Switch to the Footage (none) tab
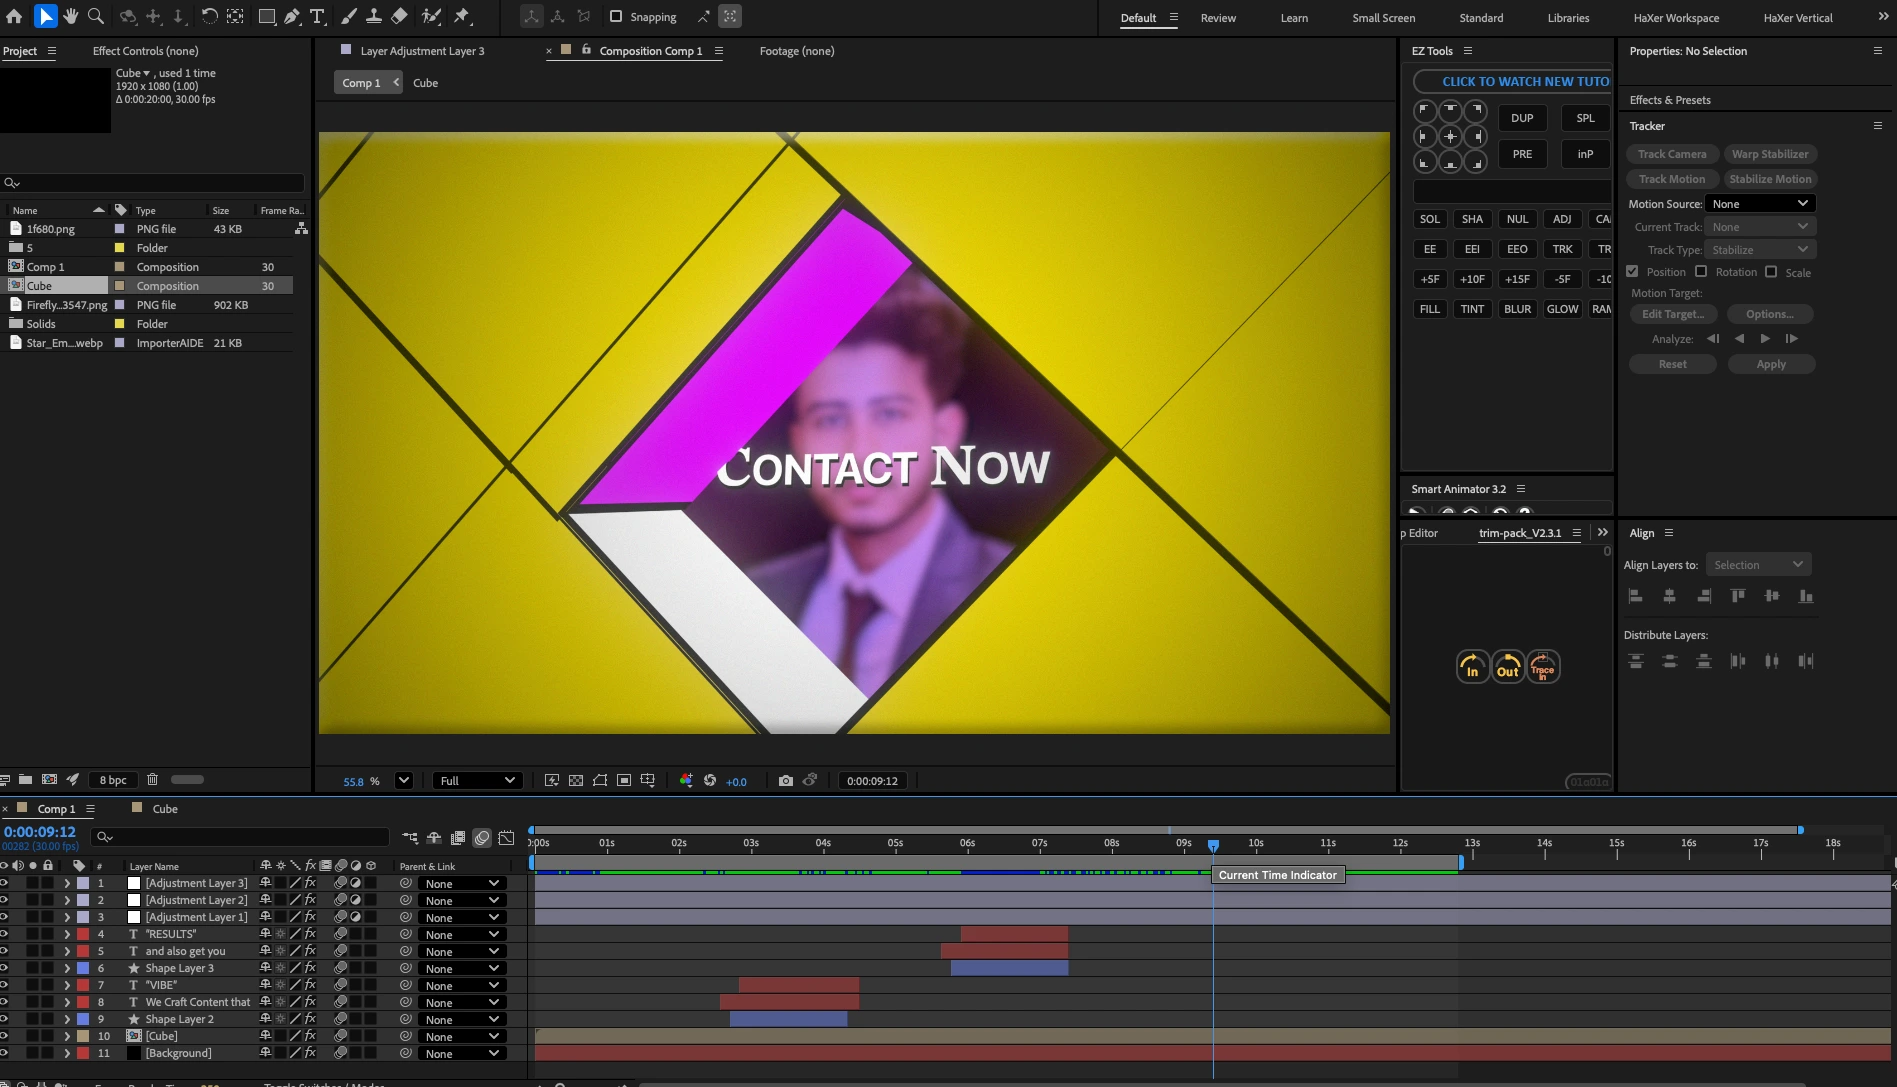The width and height of the screenshot is (1897, 1087). click(796, 50)
